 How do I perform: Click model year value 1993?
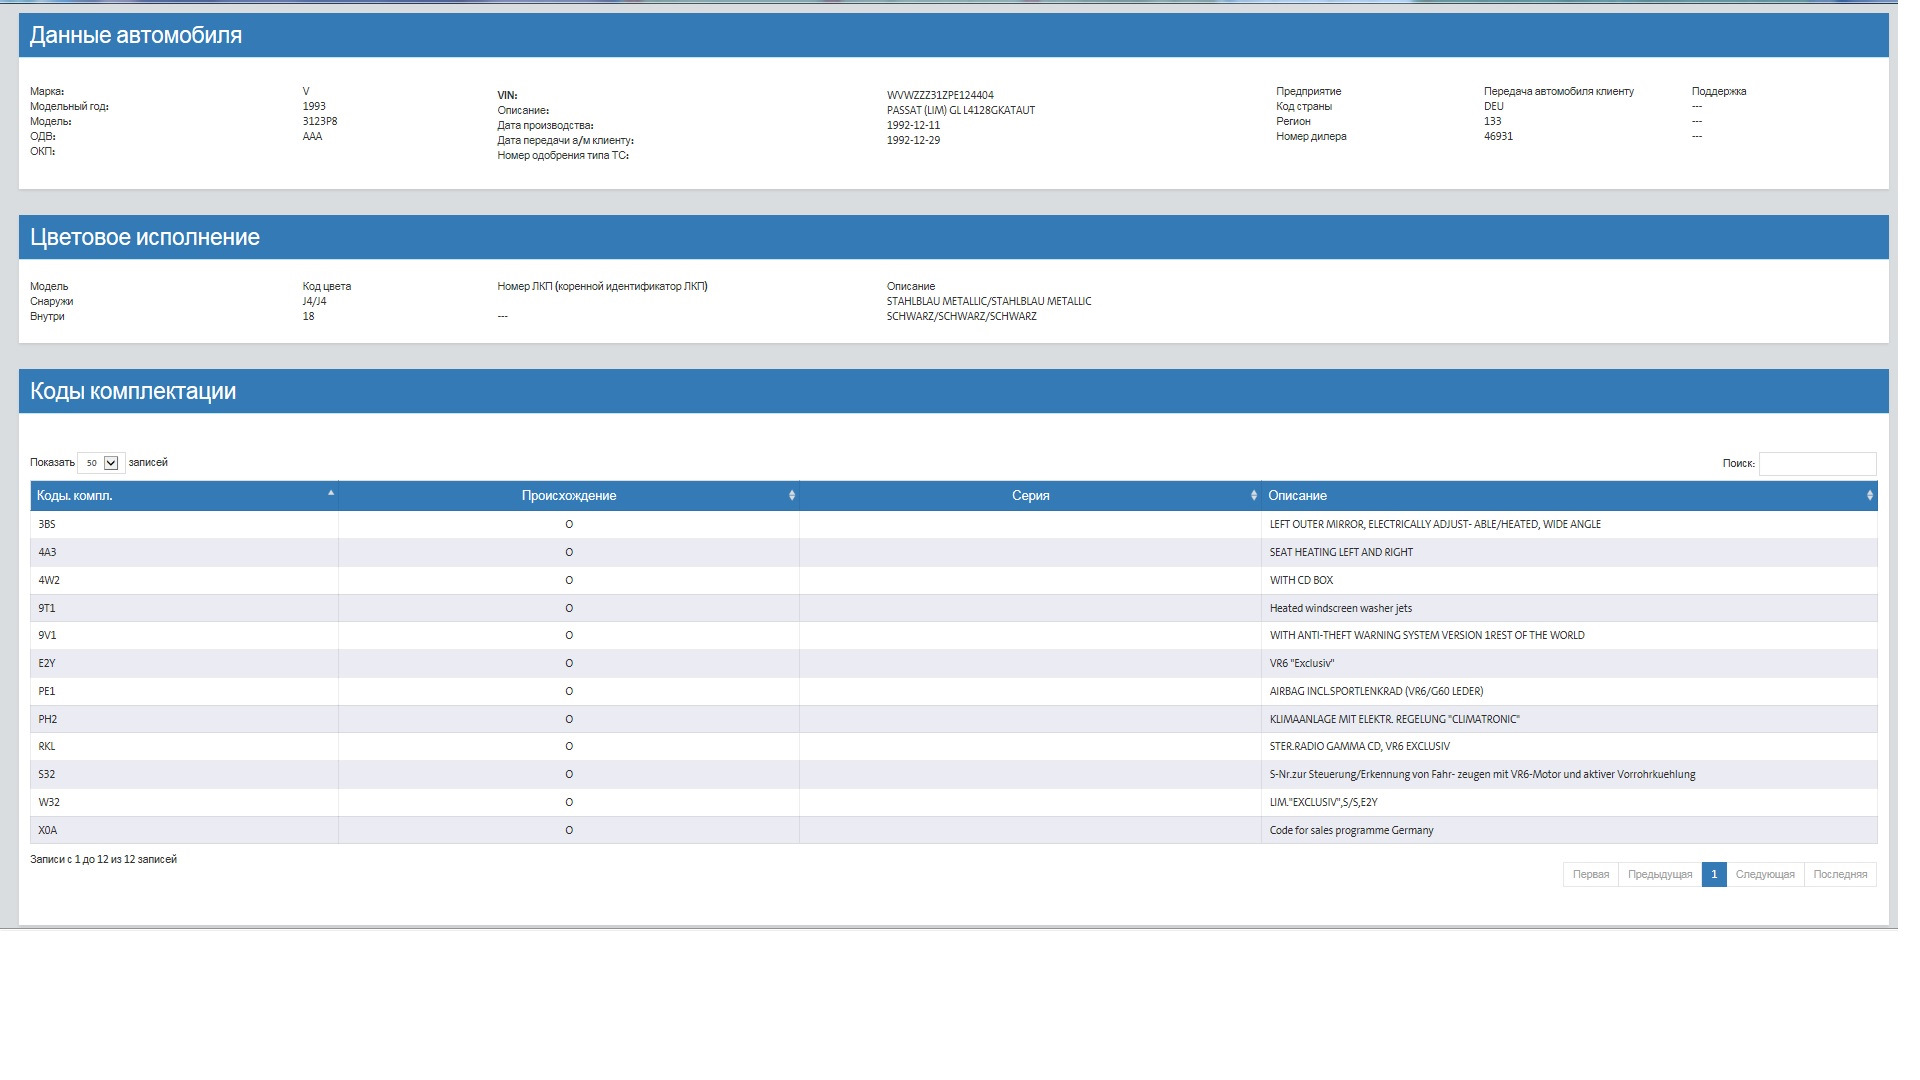pos(314,106)
